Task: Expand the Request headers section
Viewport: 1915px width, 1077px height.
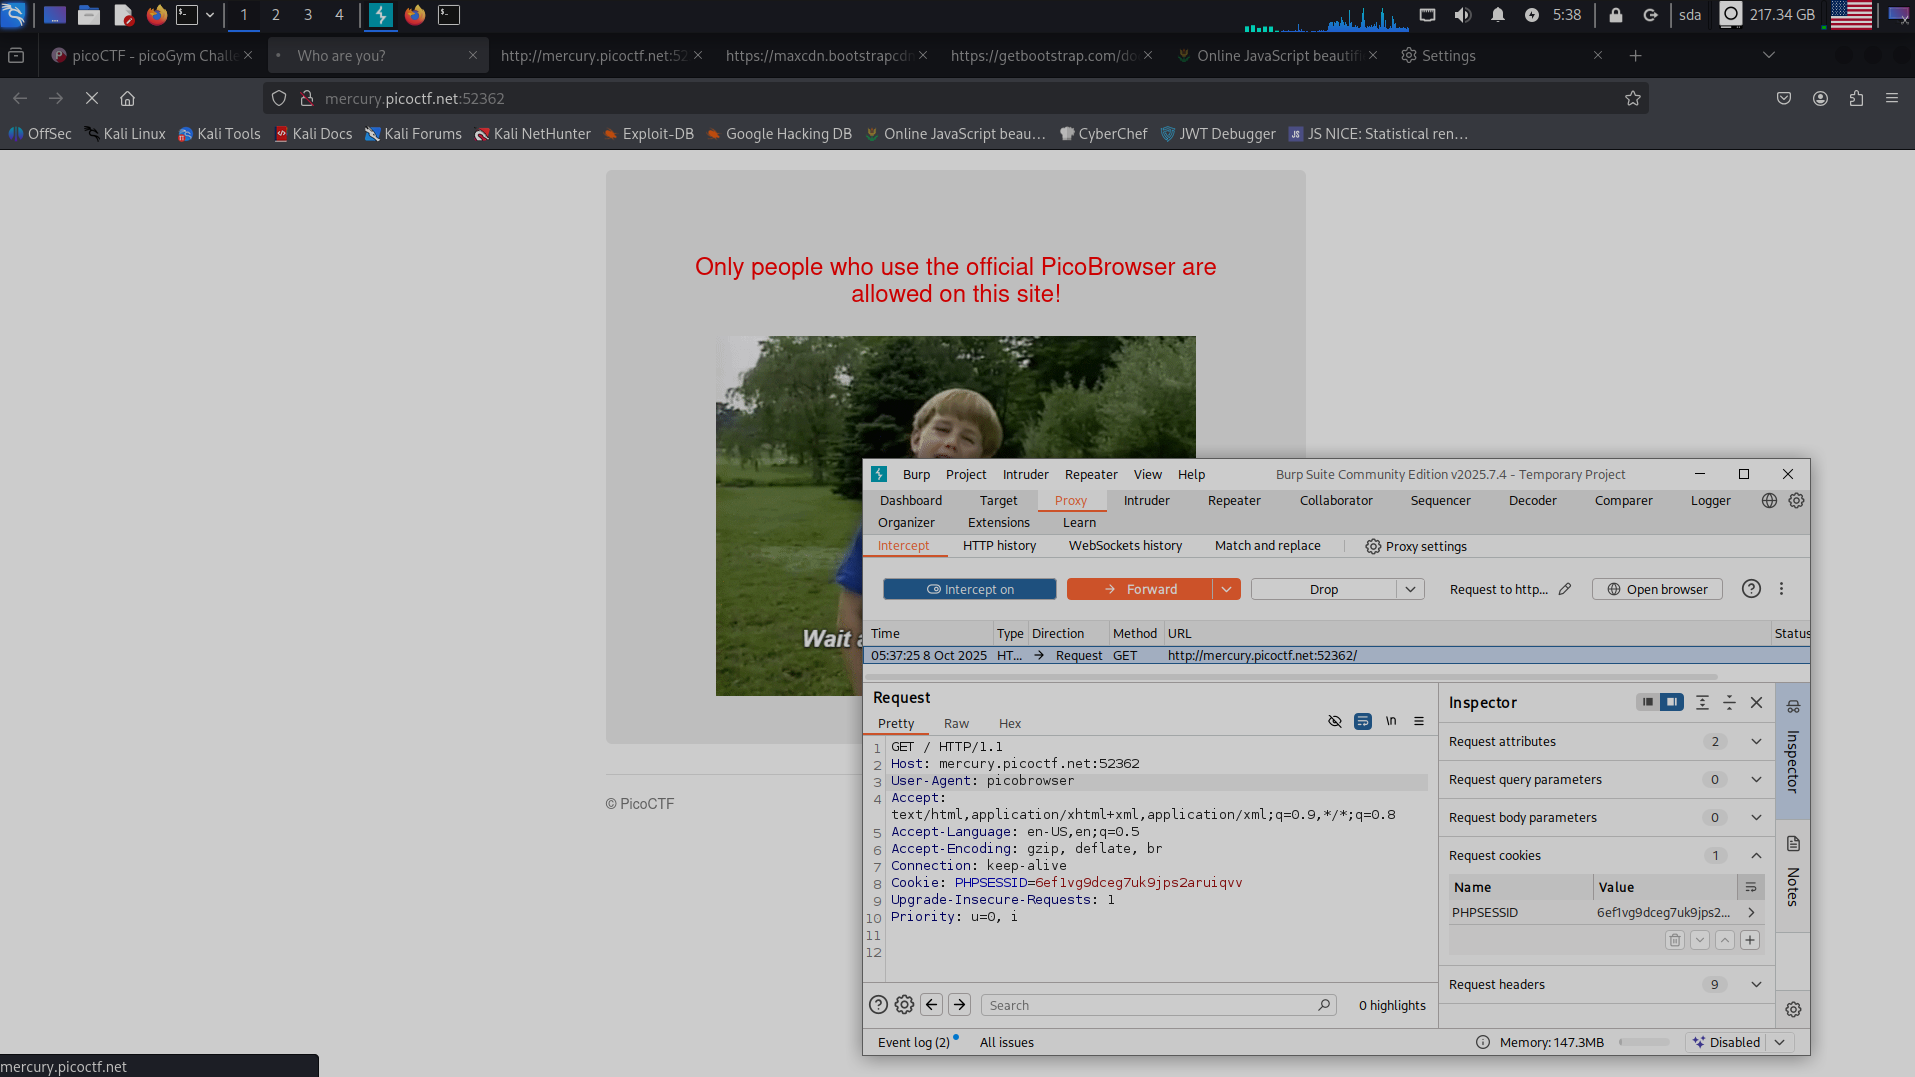Action: 1756,985
